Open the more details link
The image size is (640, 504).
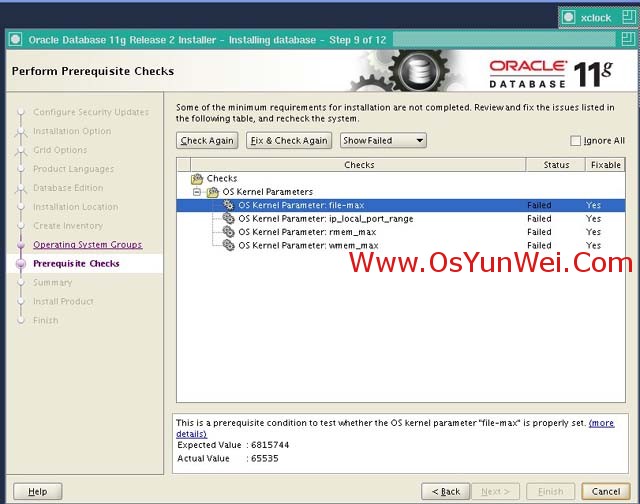pyautogui.click(x=601, y=423)
